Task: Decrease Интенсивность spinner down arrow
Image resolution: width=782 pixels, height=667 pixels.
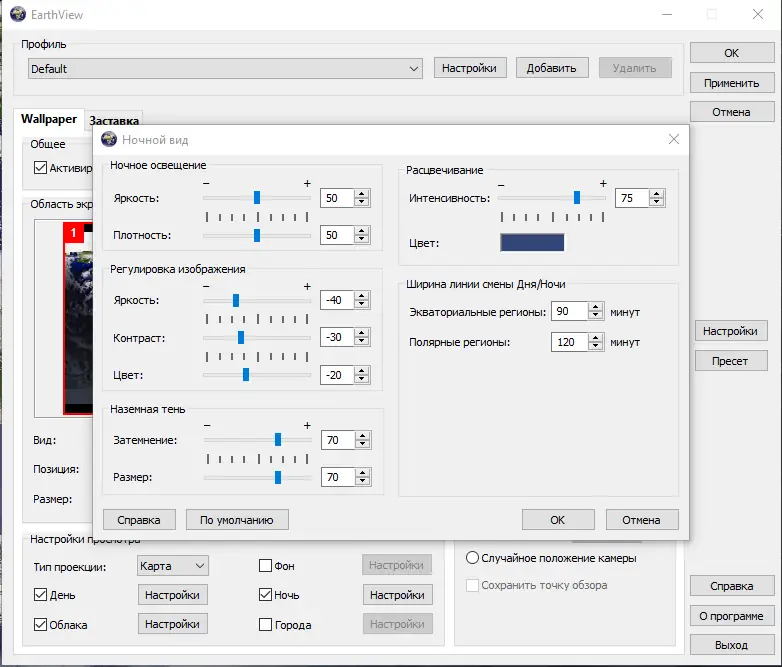Action: [x=657, y=202]
